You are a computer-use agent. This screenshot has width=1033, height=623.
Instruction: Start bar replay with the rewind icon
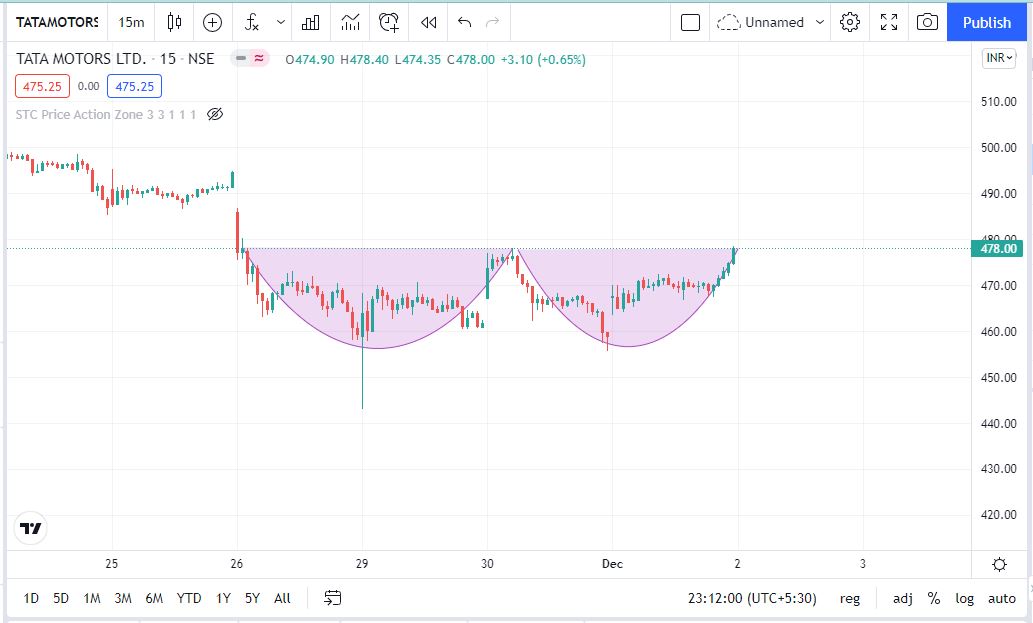point(428,22)
